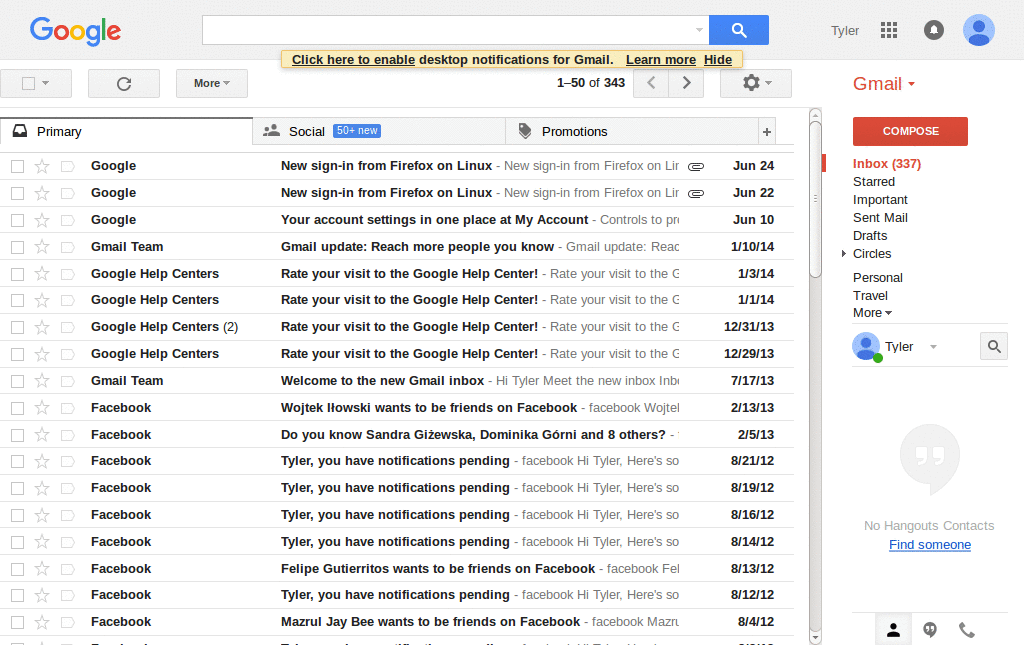Switch to the Promotions tab
Image resolution: width=1024 pixels, height=645 pixels.
click(x=632, y=131)
